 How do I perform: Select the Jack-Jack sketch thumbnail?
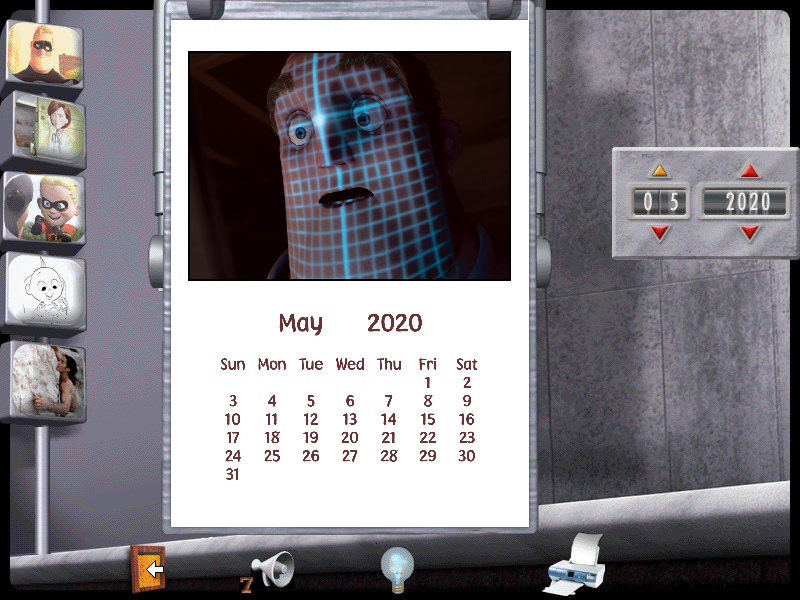(46, 291)
